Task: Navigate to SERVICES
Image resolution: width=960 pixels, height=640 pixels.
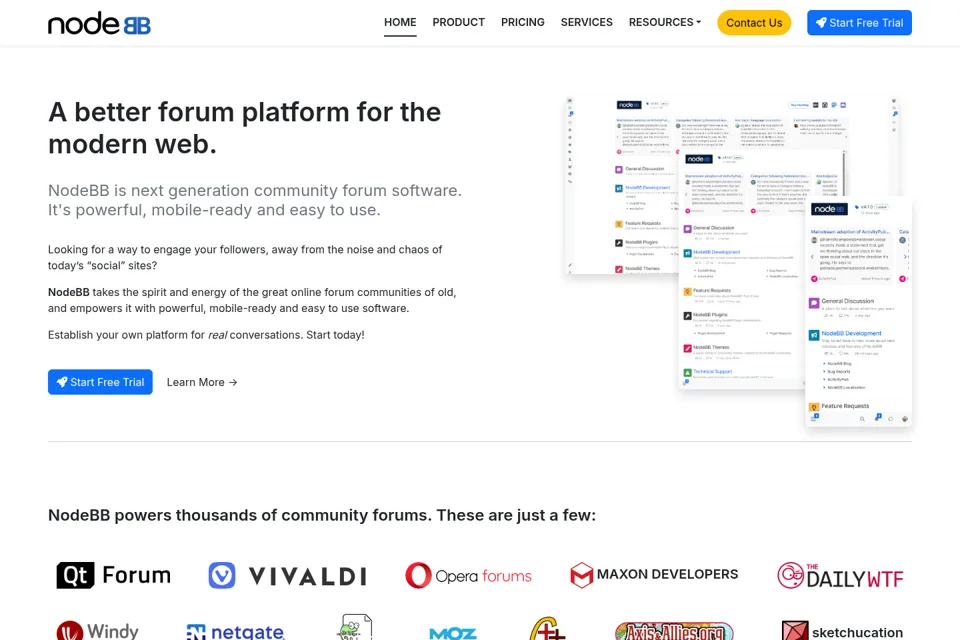Action: tap(587, 22)
